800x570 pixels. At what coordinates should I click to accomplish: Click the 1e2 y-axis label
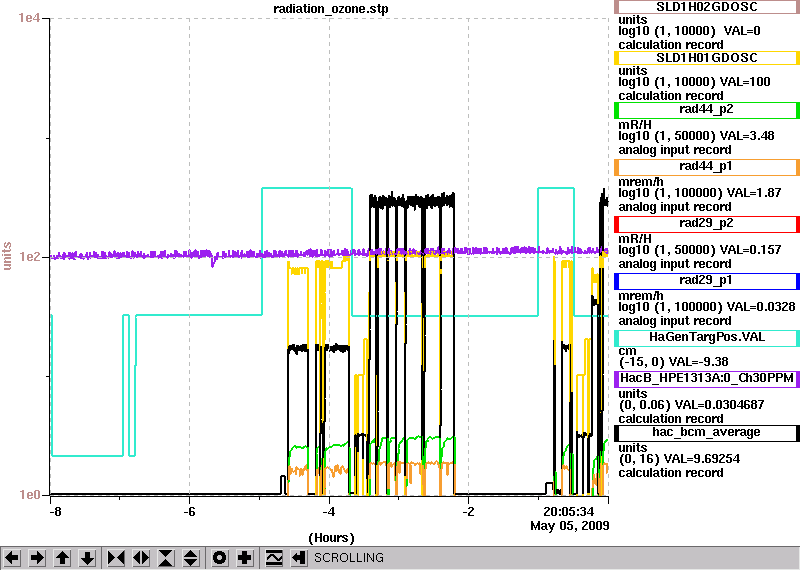(28, 256)
